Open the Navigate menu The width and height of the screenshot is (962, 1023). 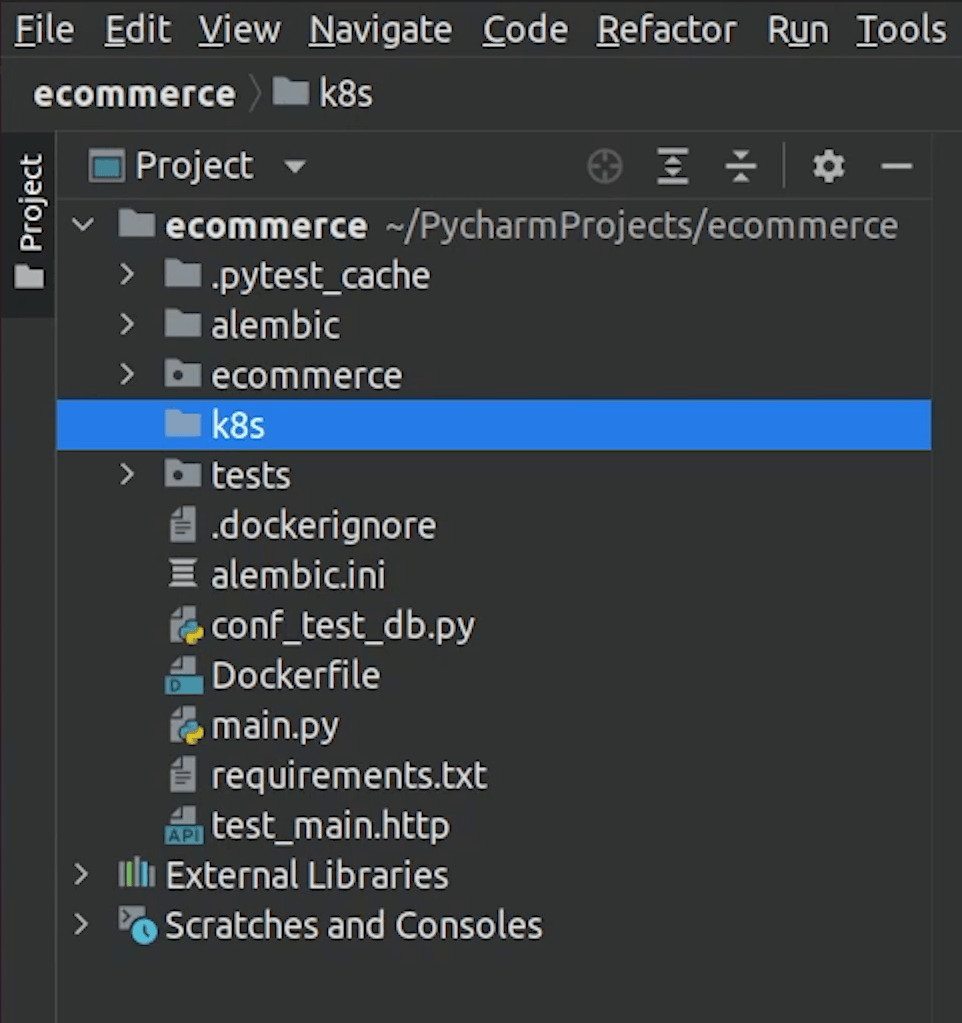tap(380, 31)
